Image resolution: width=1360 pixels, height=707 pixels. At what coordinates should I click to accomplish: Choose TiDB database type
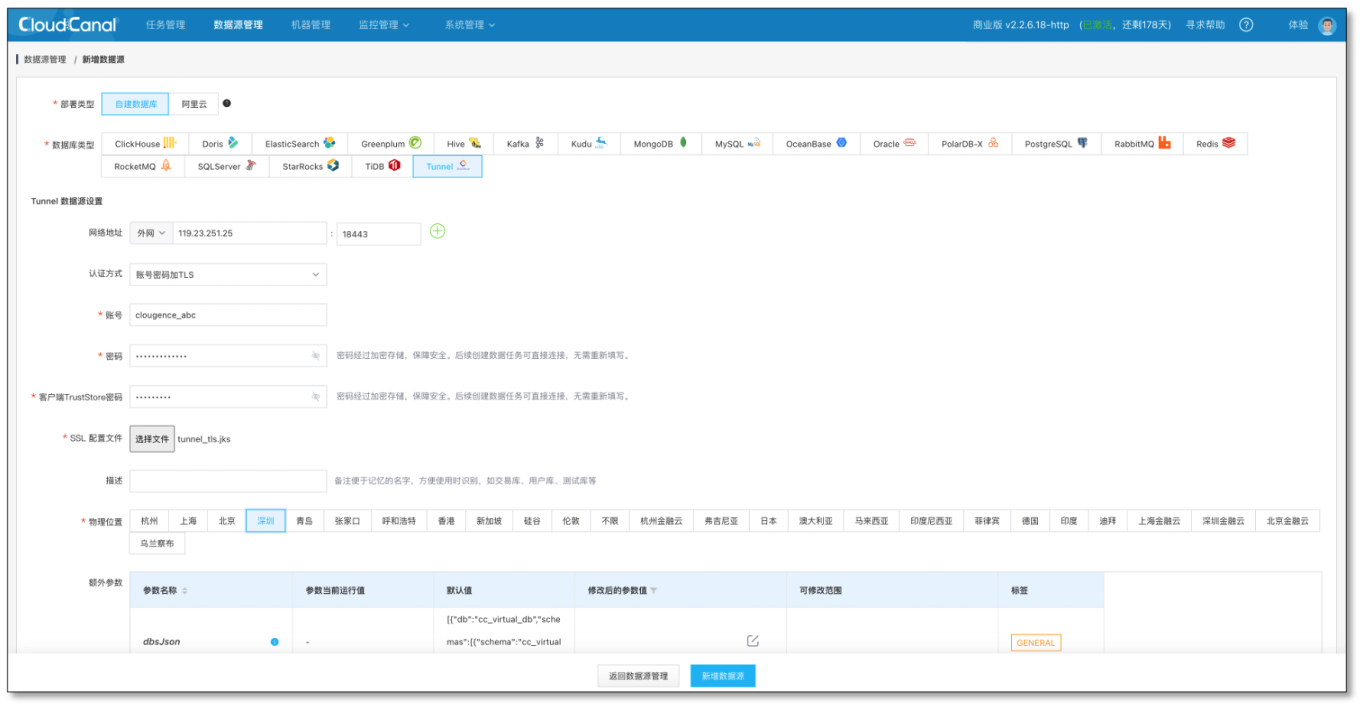tap(382, 166)
